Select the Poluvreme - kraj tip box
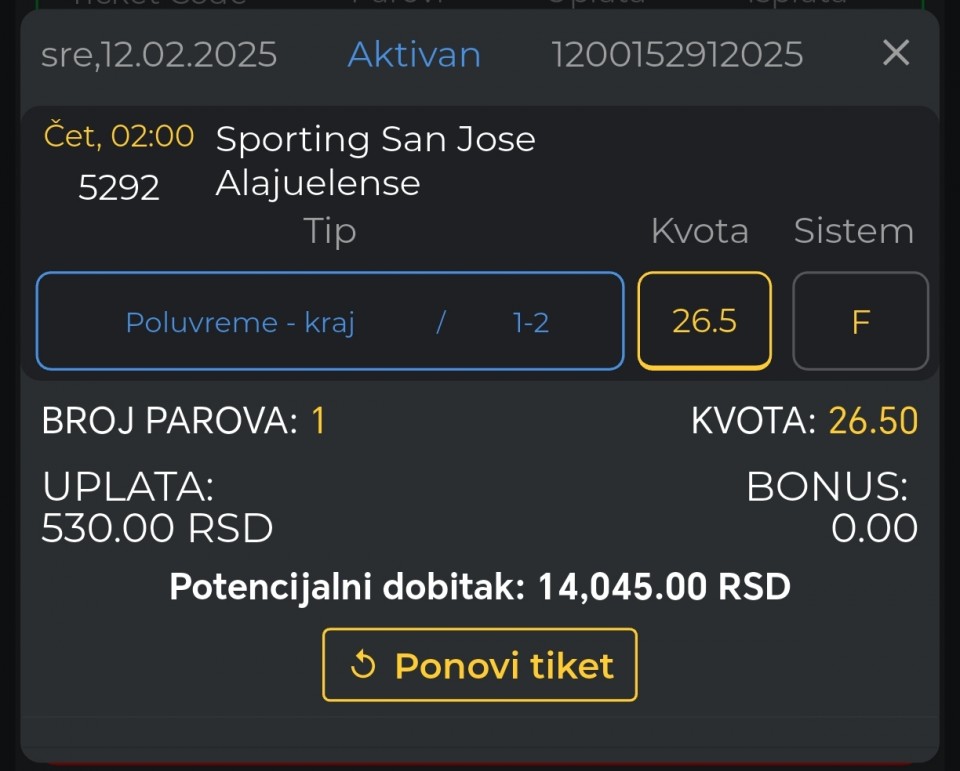 point(330,321)
